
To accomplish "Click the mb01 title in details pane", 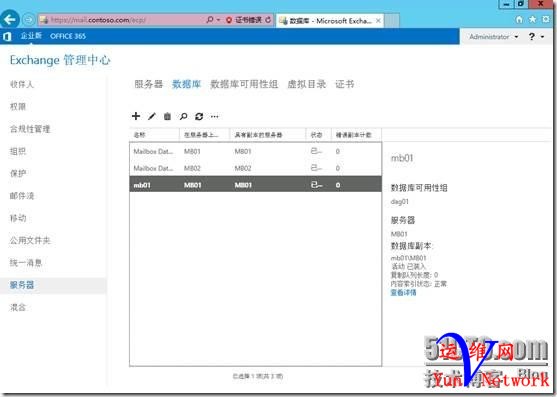I will point(402,158).
